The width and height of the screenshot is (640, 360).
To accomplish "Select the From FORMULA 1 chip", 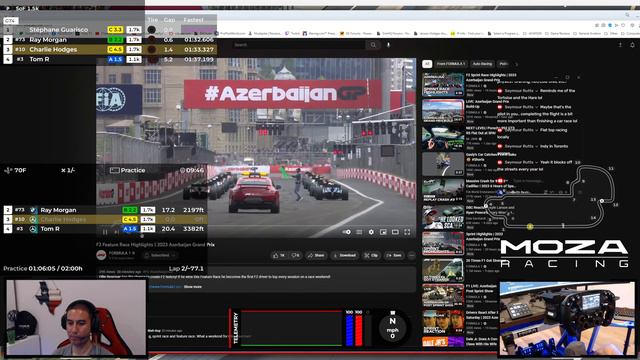I will tap(451, 64).
